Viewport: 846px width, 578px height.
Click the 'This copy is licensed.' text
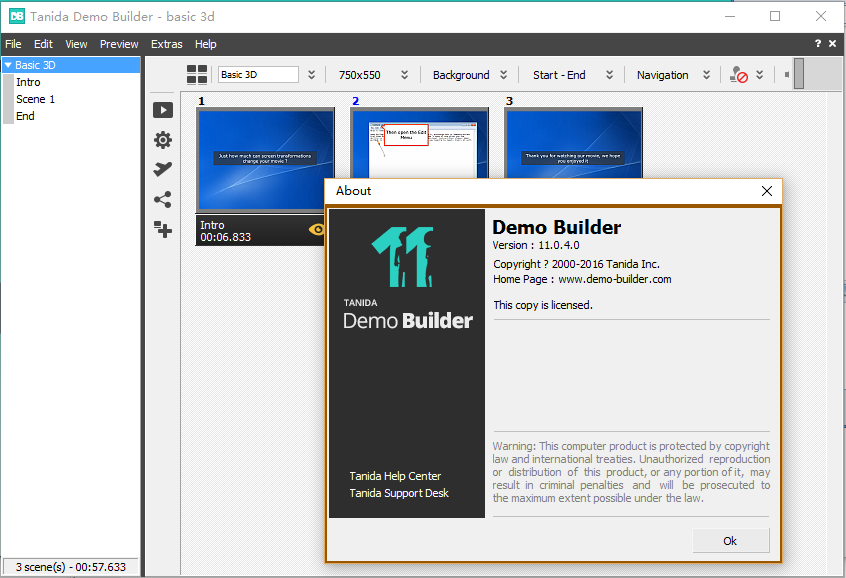[x=543, y=305]
